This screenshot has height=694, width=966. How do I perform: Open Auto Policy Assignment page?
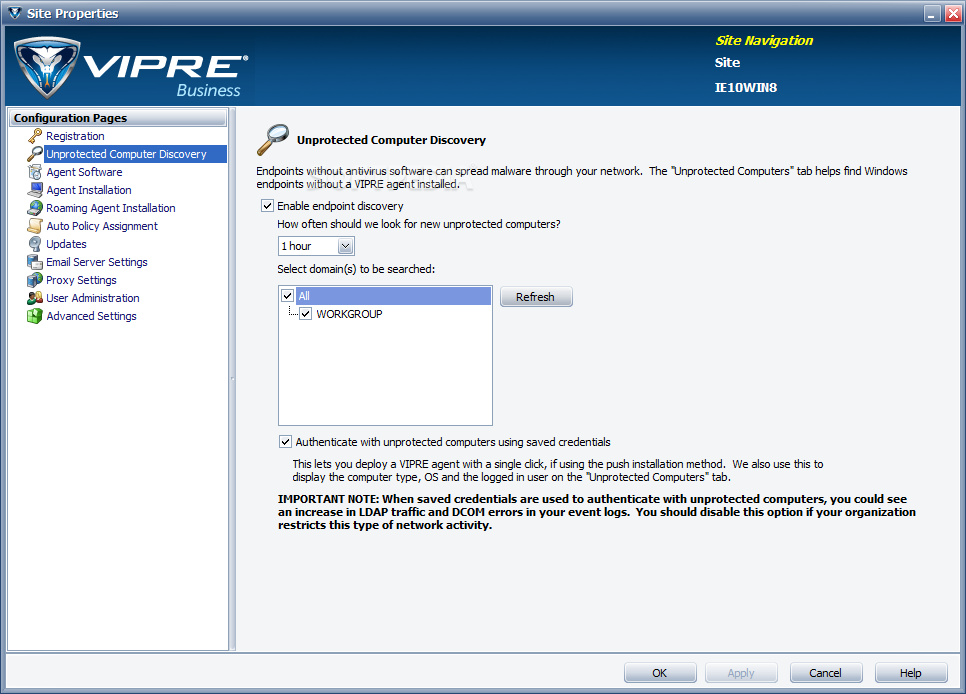102,226
